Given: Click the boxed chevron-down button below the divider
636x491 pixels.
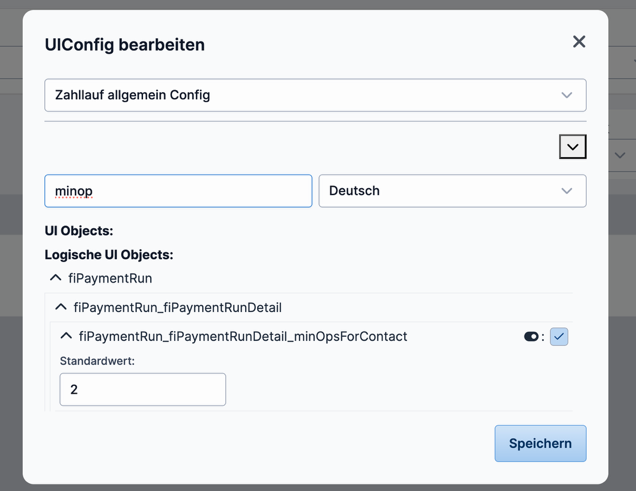Looking at the screenshot, I should [572, 147].
